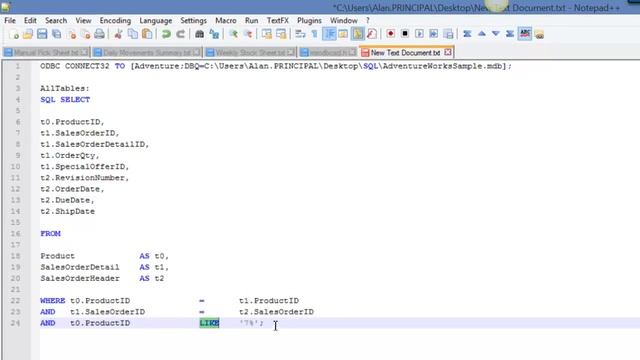Create a new document with the New icon
The width and height of the screenshot is (640, 360).
point(13,34)
